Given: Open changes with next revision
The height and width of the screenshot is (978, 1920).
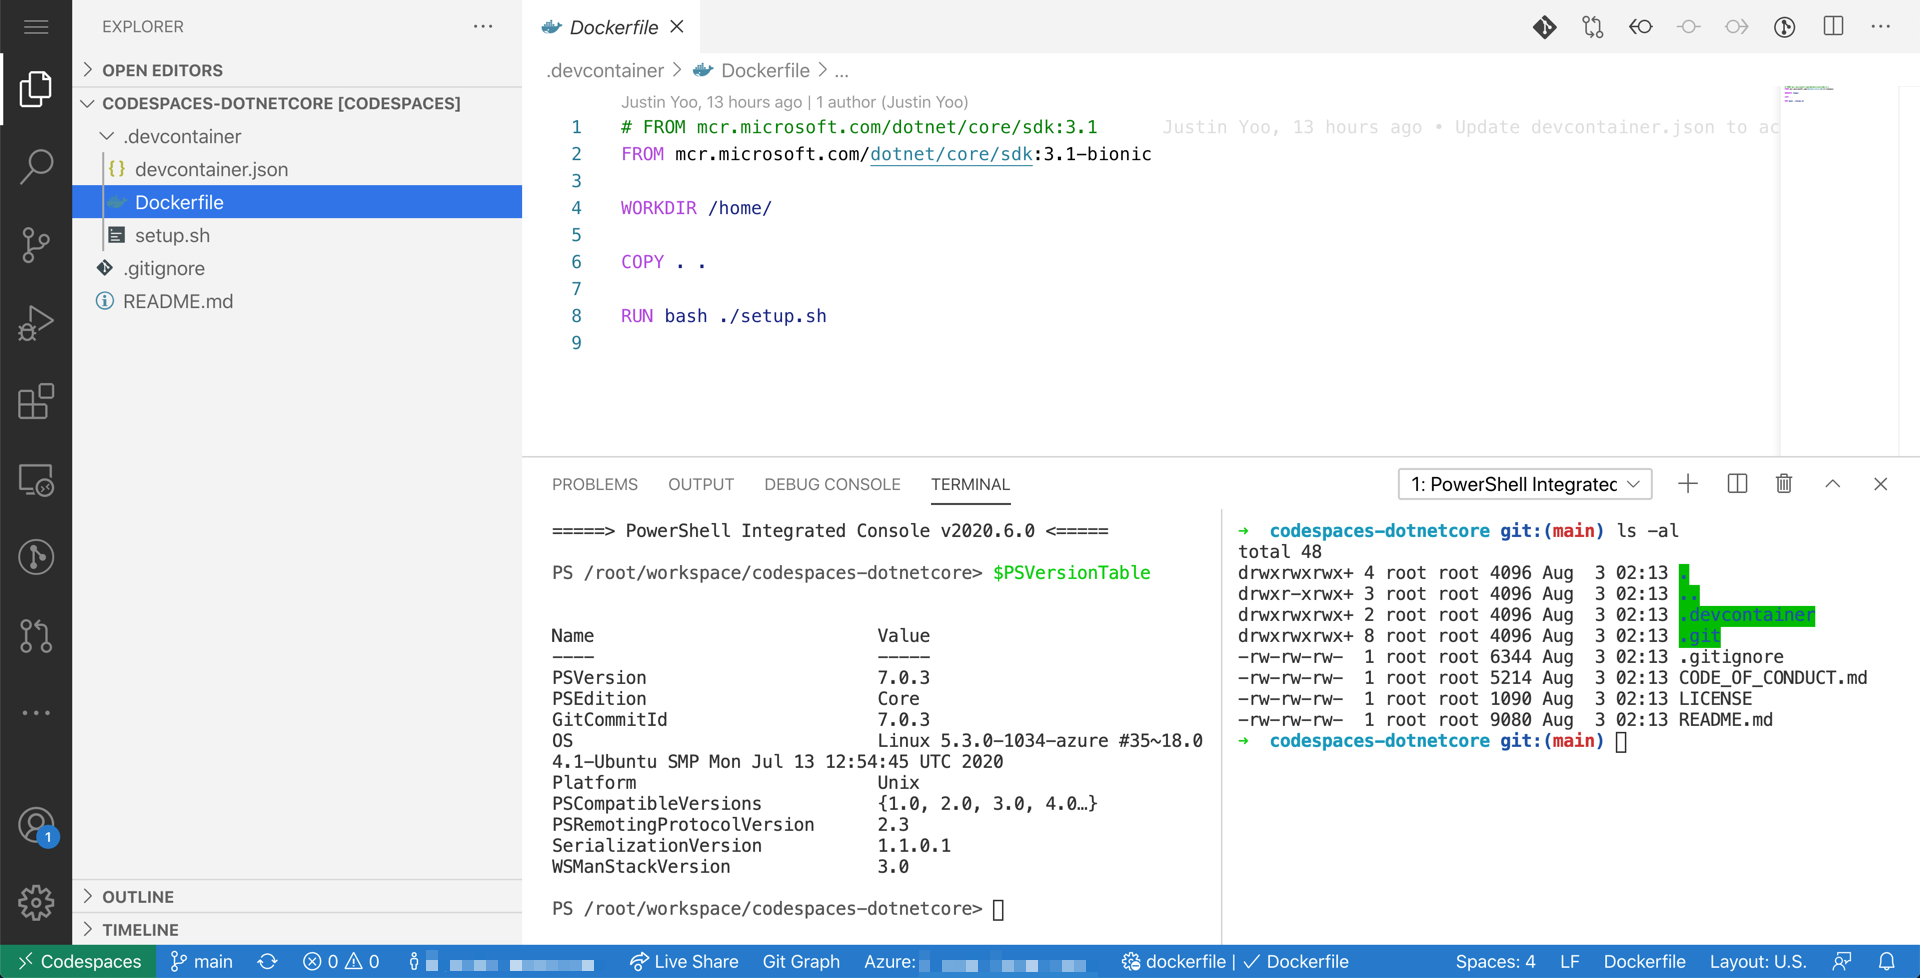Looking at the screenshot, I should click(x=1737, y=27).
